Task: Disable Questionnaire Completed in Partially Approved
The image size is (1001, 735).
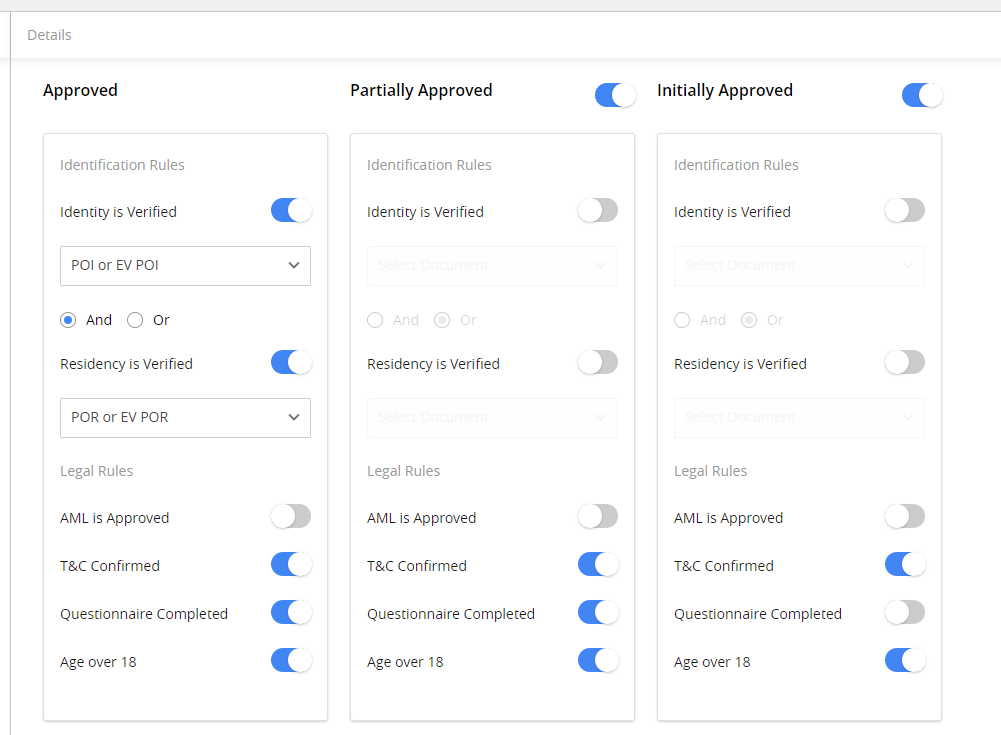Action: pyautogui.click(x=597, y=613)
